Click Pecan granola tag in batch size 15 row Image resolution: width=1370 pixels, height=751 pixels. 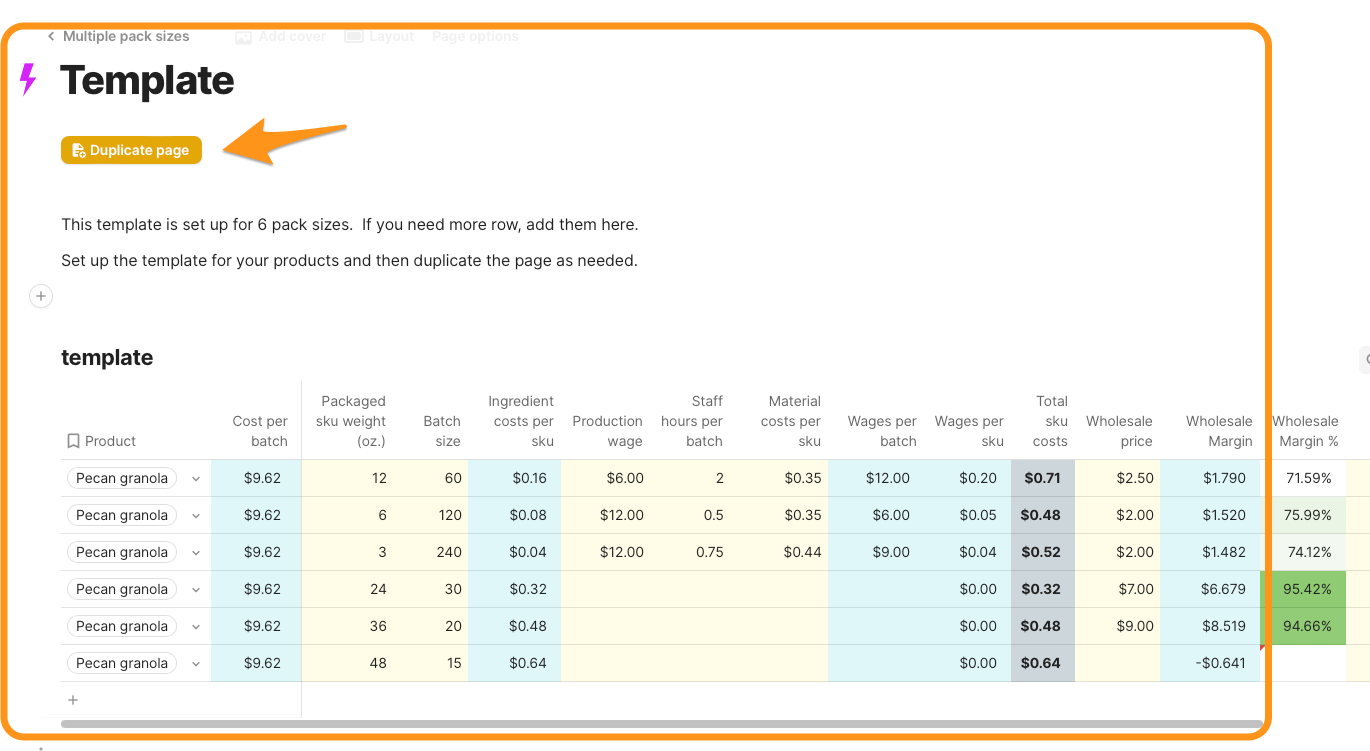pyautogui.click(x=122, y=663)
